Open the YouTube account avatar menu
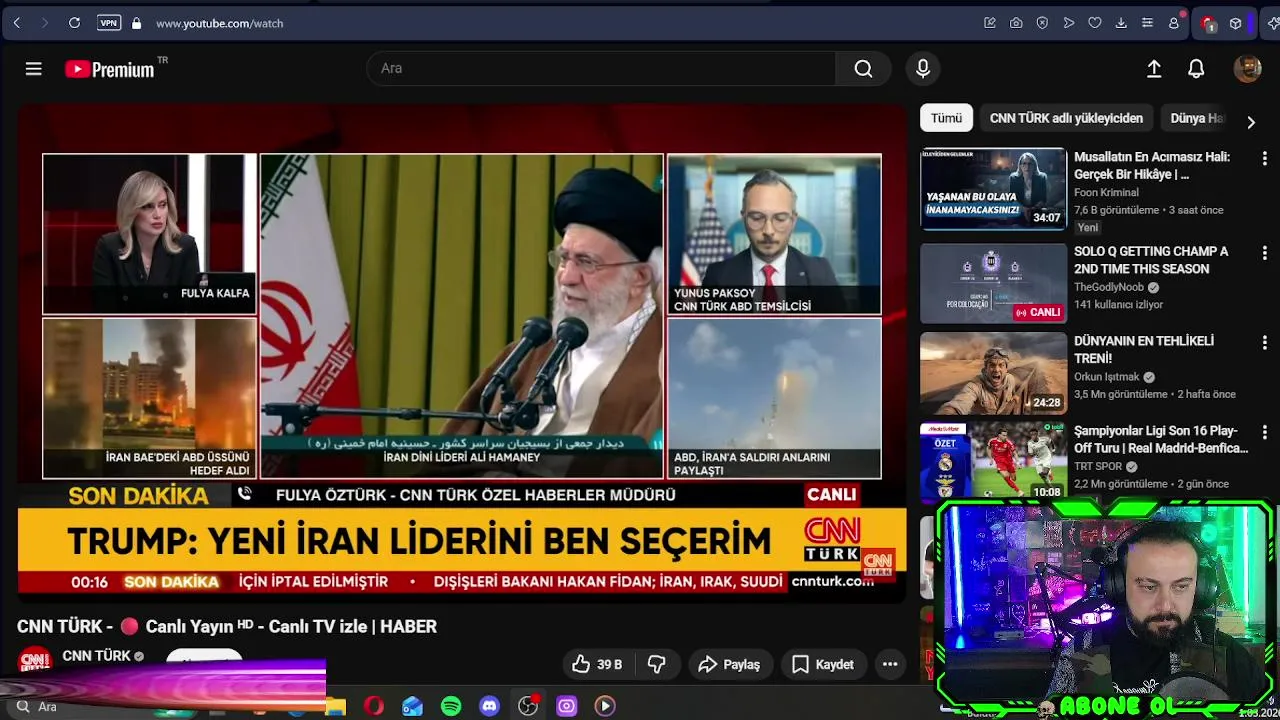 coord(1247,68)
